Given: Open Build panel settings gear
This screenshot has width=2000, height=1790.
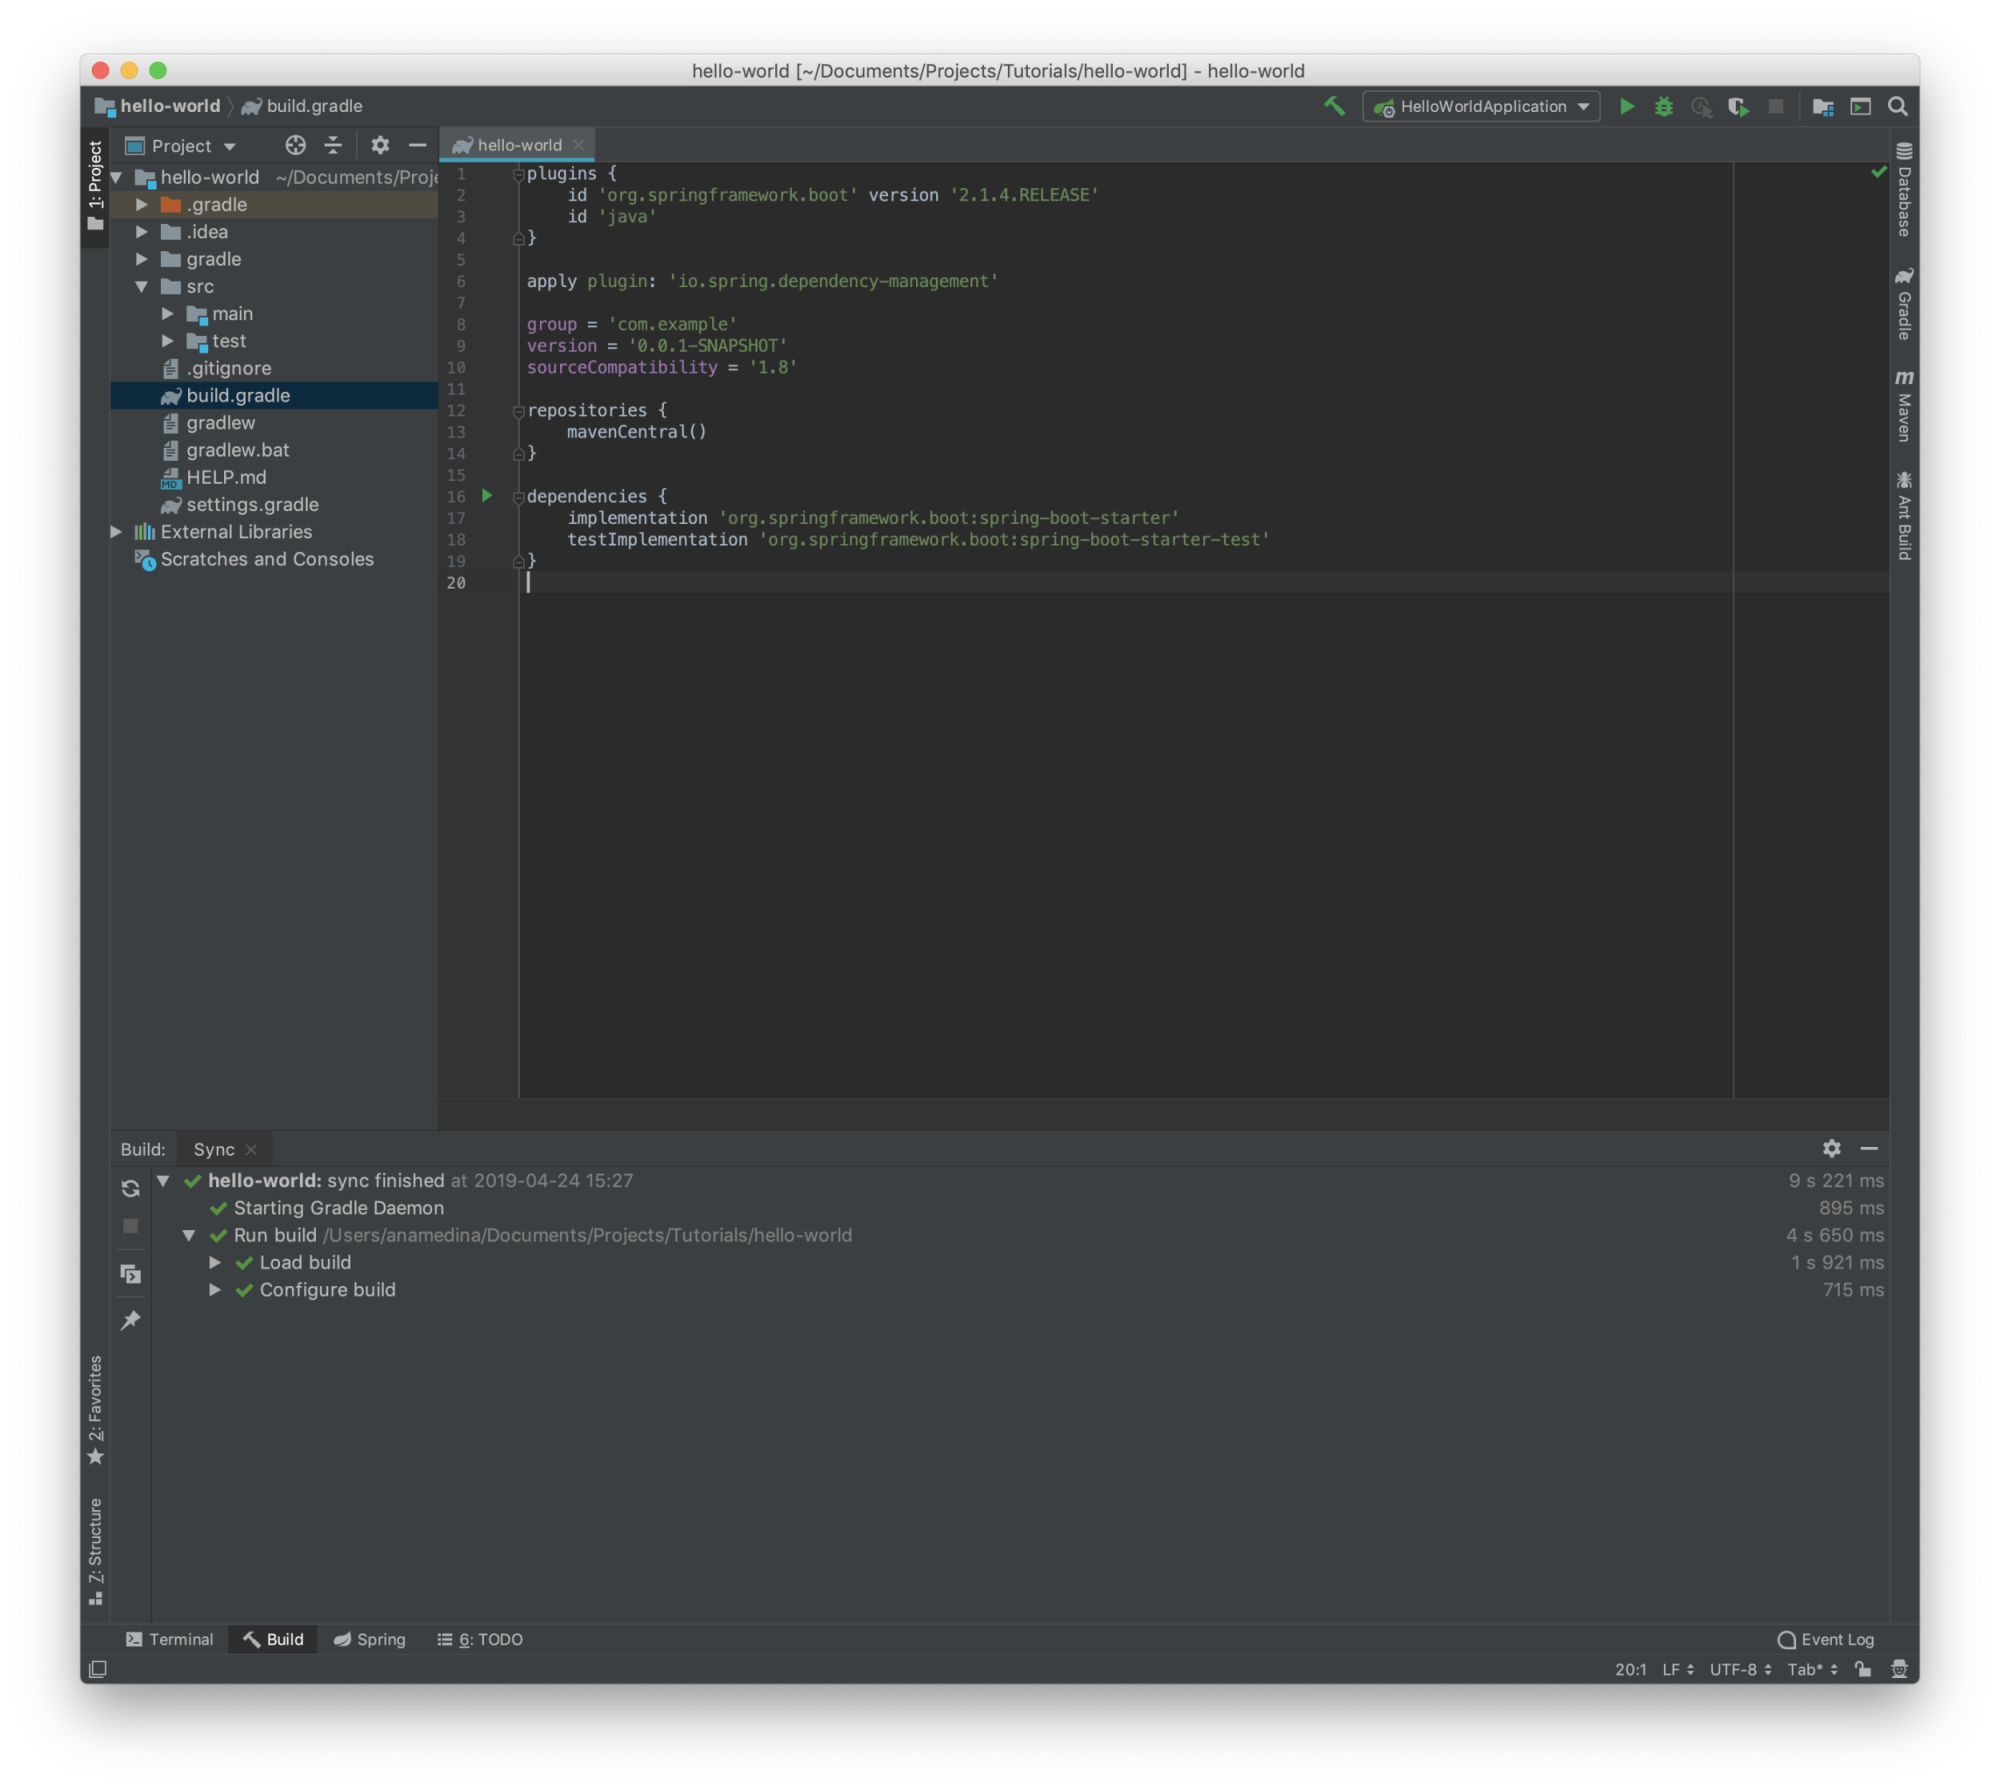Looking at the screenshot, I should (x=1831, y=1148).
